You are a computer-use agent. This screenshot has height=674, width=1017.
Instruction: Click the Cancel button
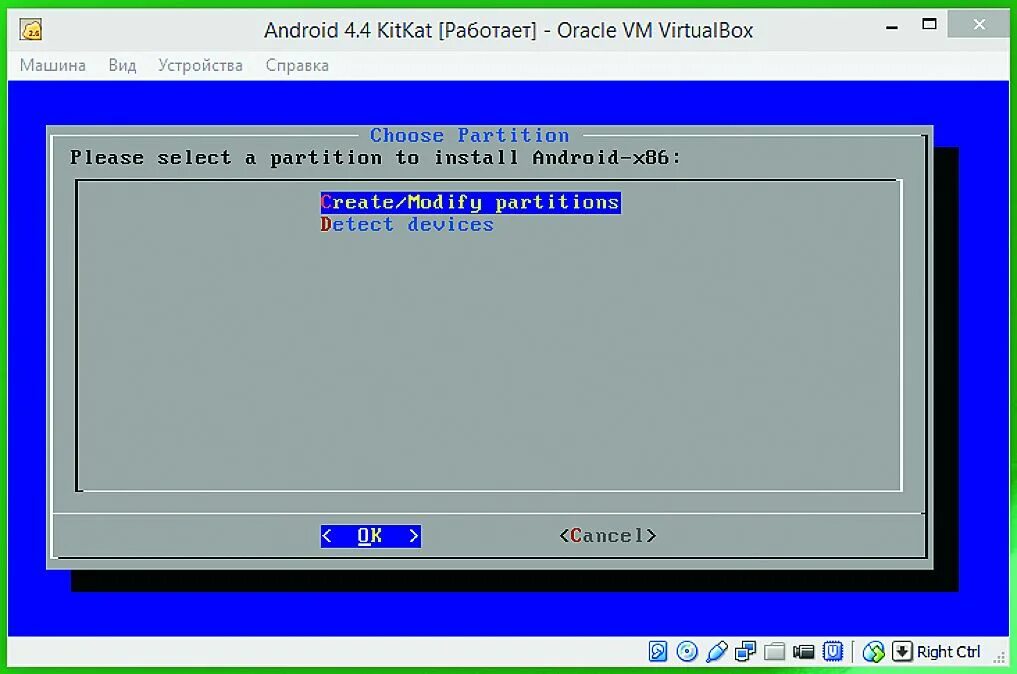point(608,536)
